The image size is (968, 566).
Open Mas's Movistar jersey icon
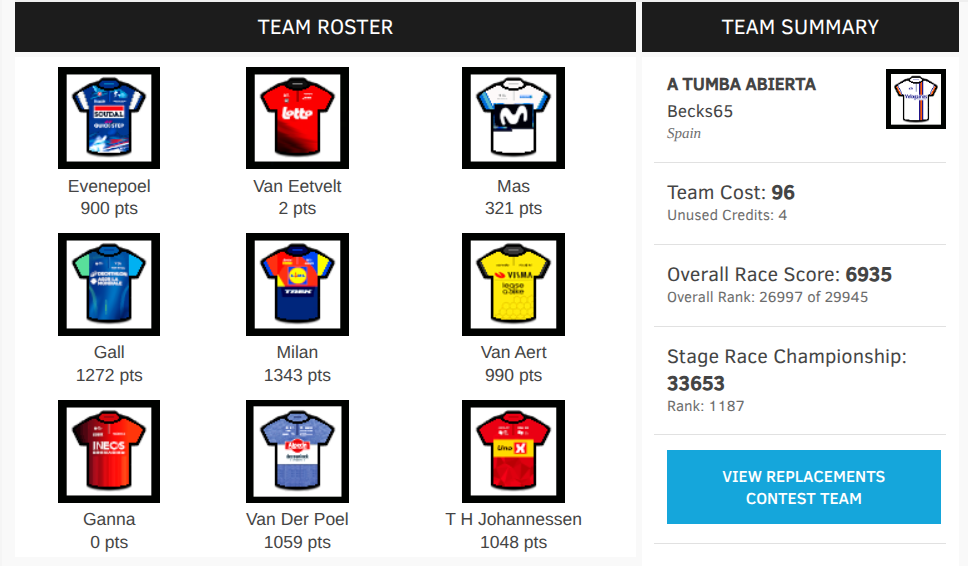(513, 118)
